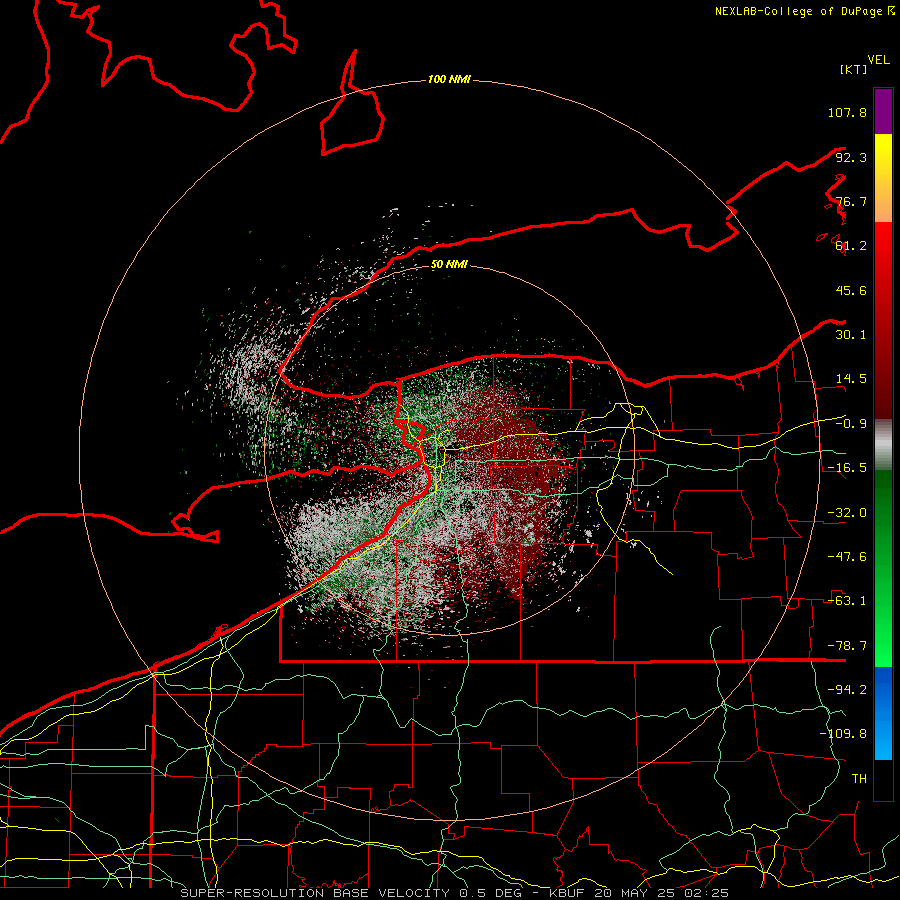Viewport: 900px width, 900px height.
Task: Click the [KT] units label
Action: [853, 69]
